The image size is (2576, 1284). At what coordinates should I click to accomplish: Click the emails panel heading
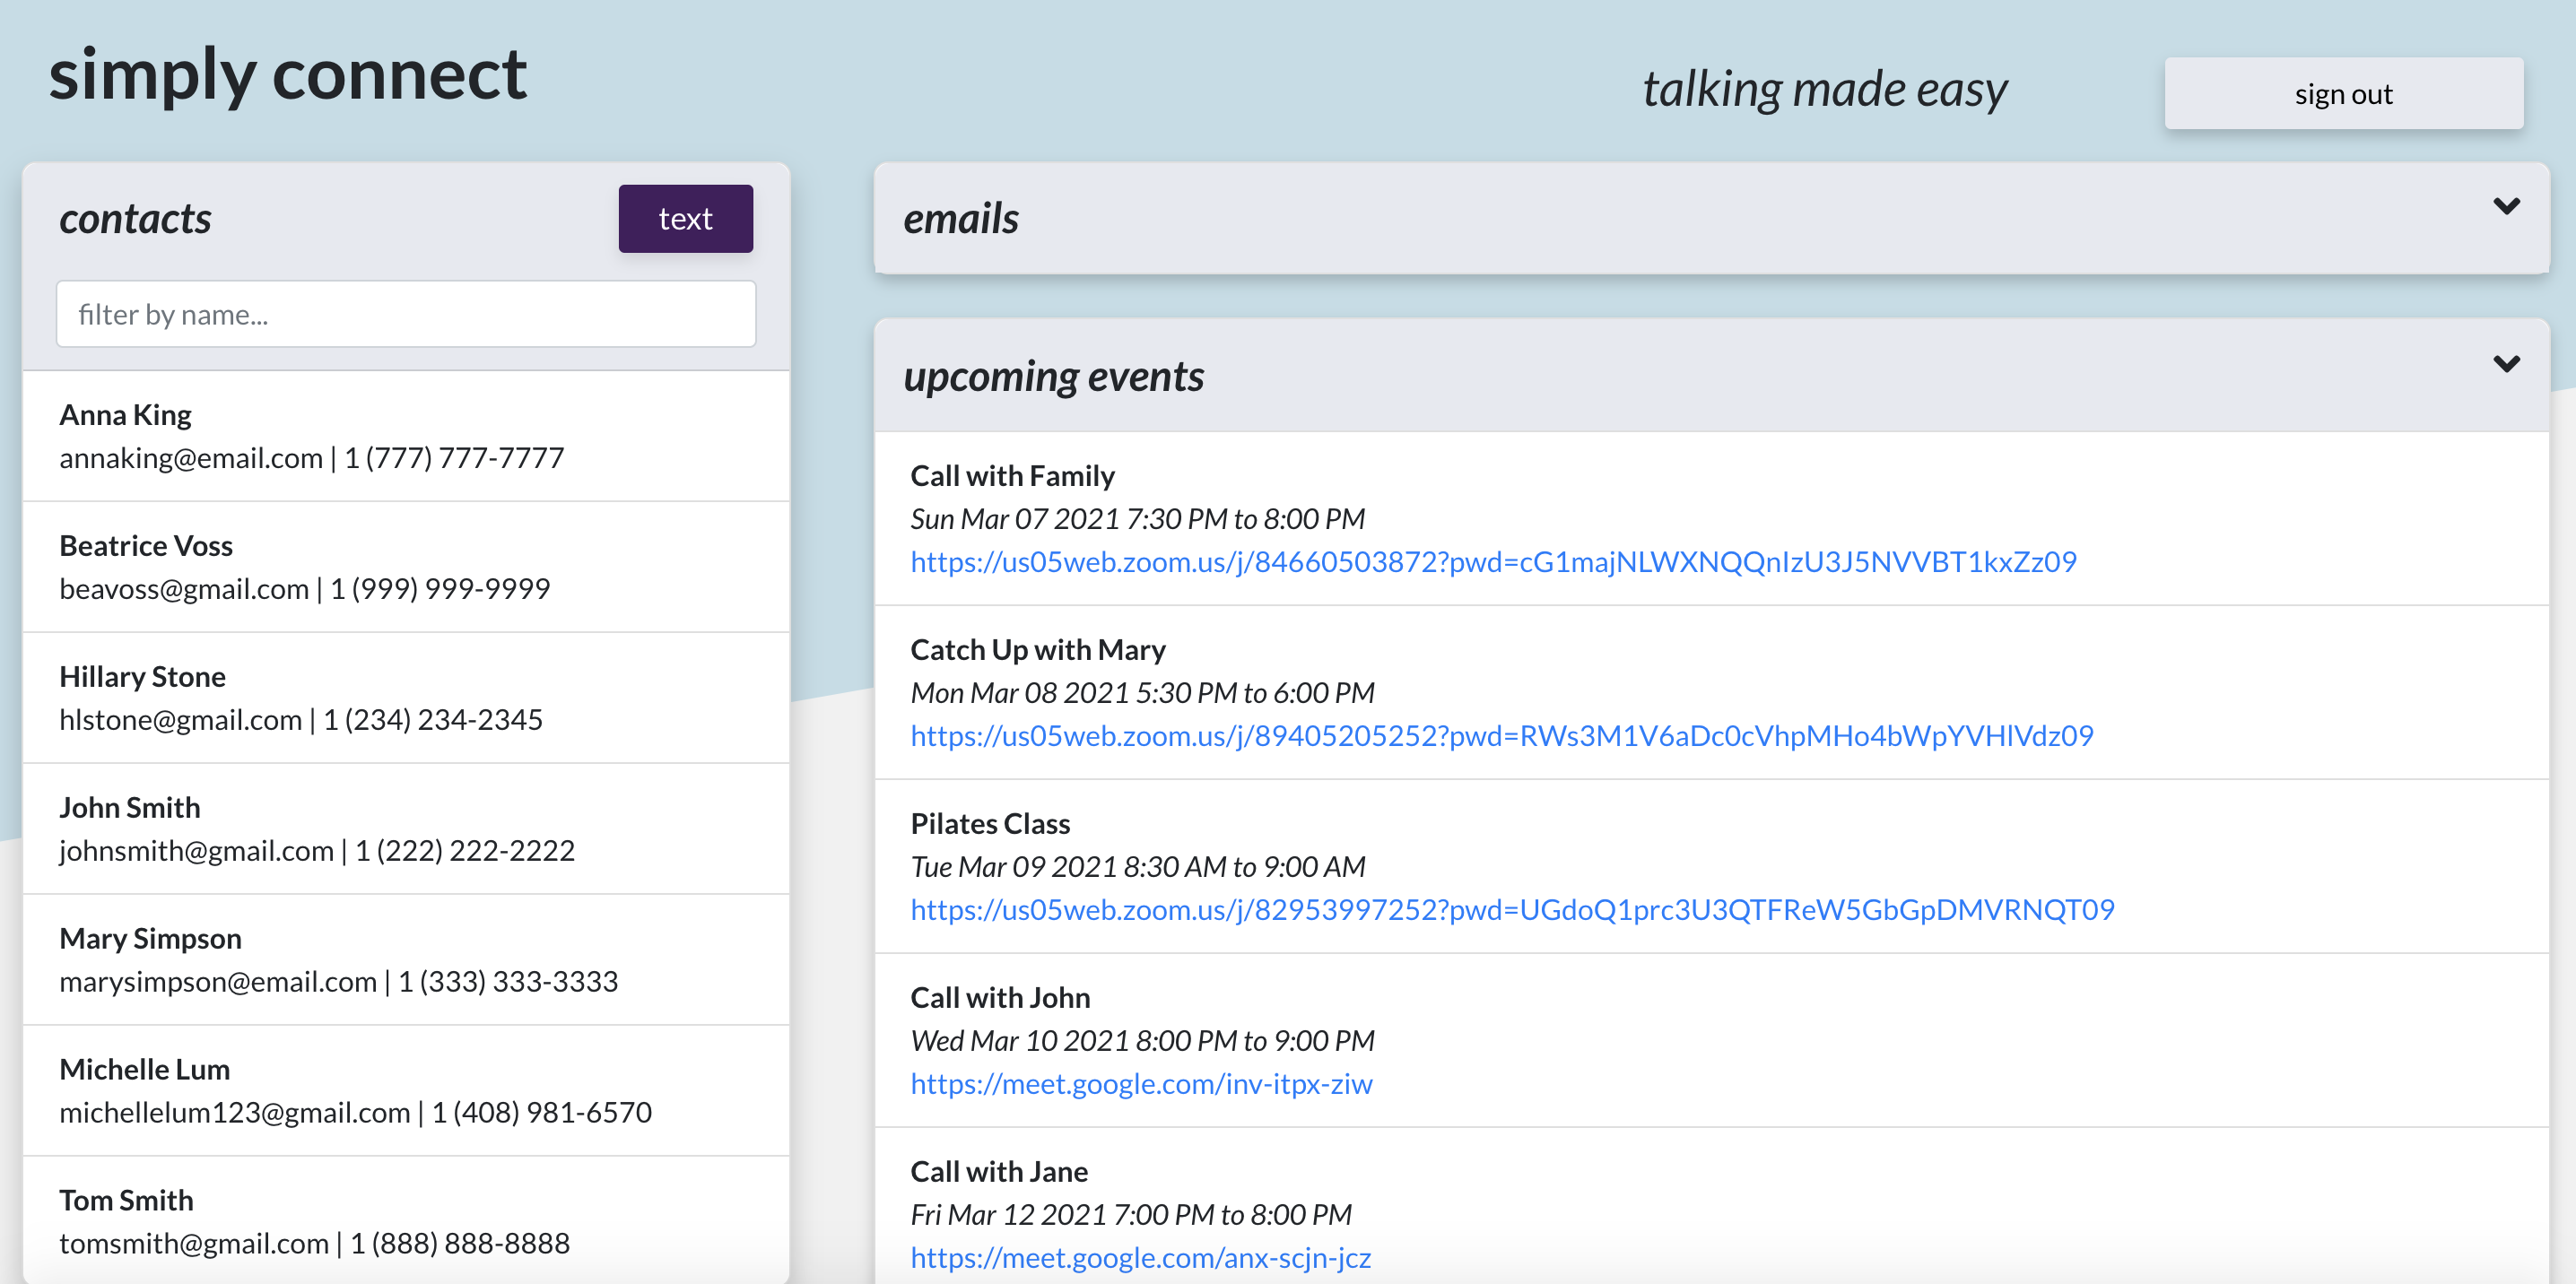click(961, 219)
